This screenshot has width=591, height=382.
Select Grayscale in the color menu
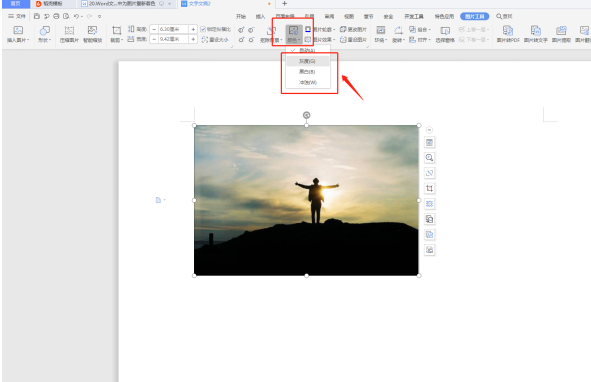click(308, 61)
